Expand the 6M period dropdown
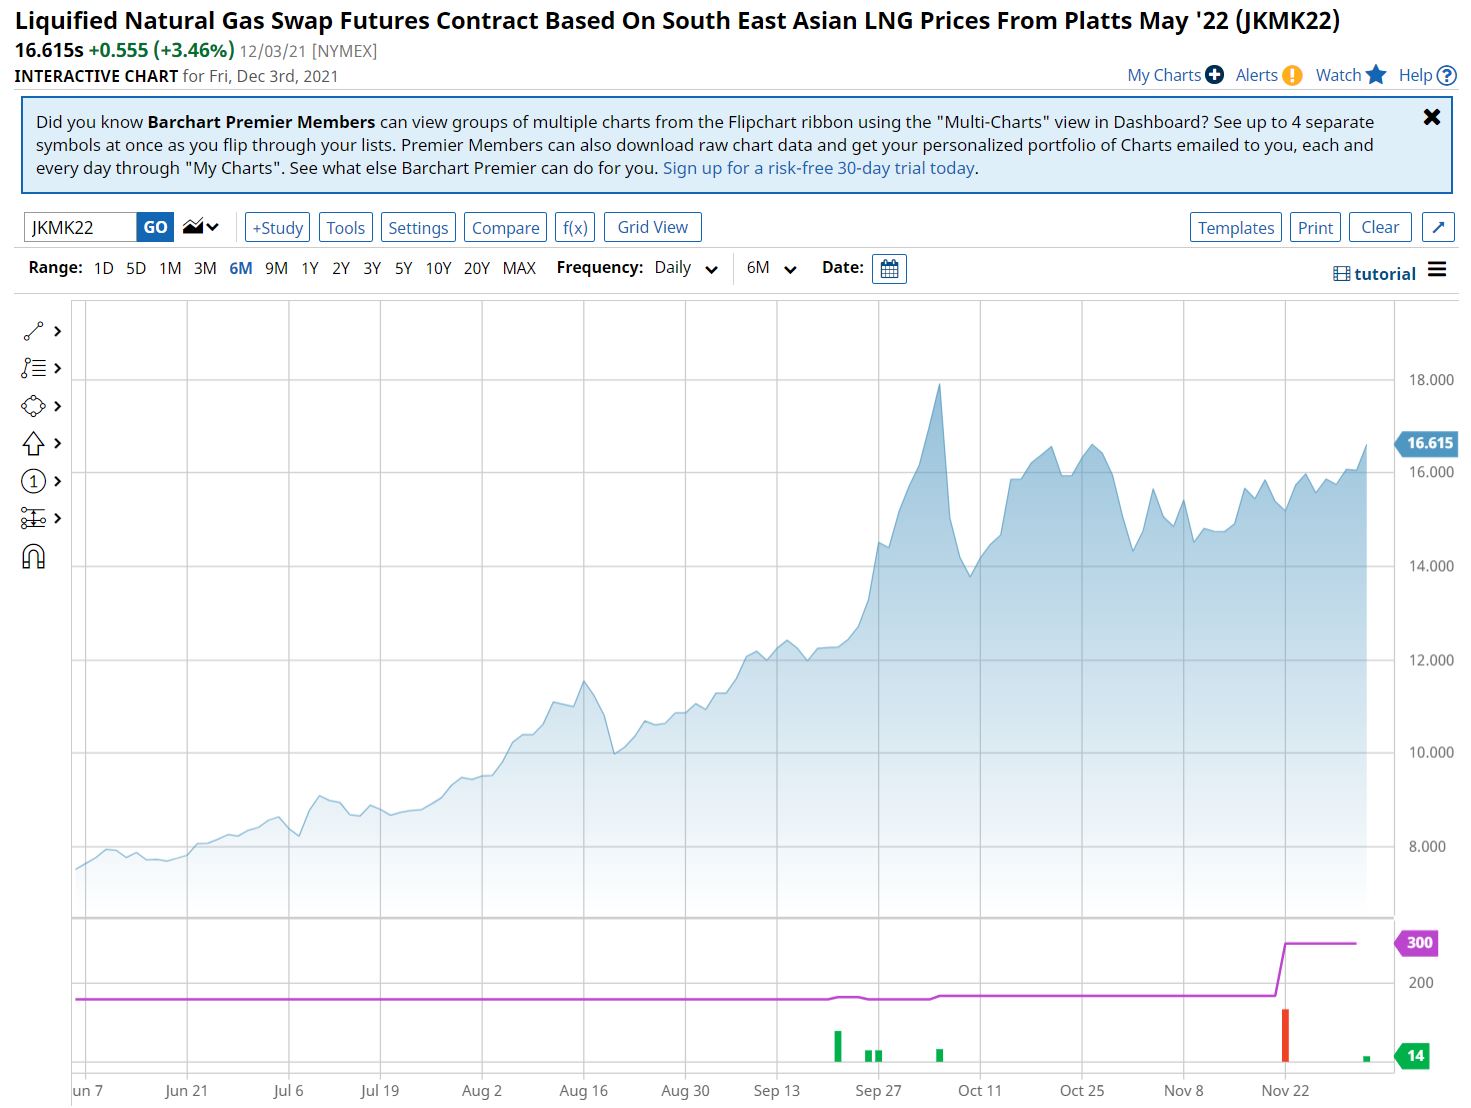The width and height of the screenshot is (1471, 1108). click(771, 268)
